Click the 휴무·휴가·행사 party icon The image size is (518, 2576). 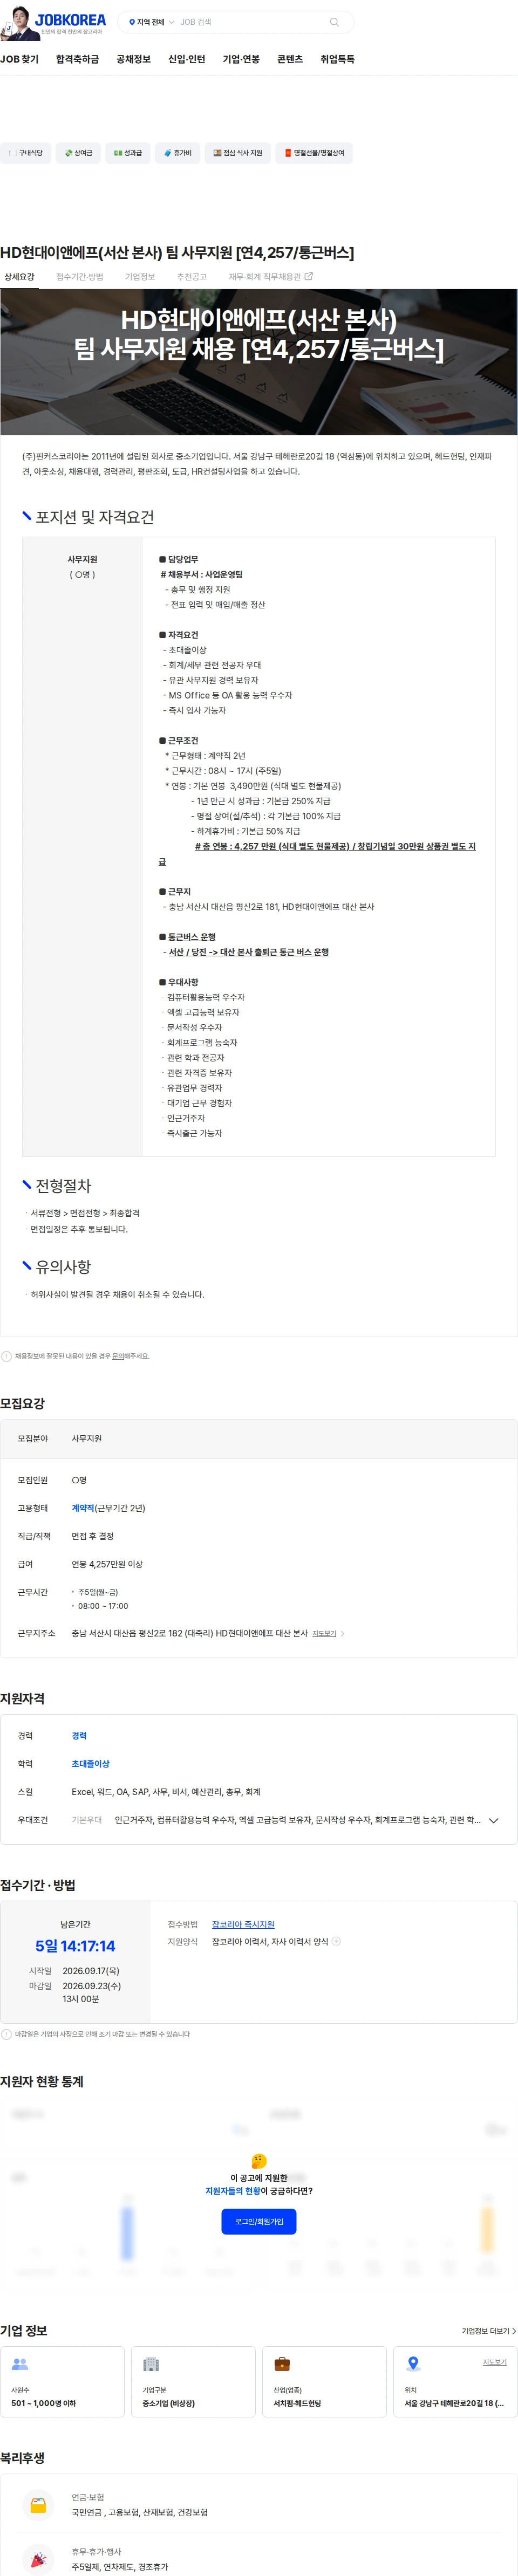[38, 2559]
